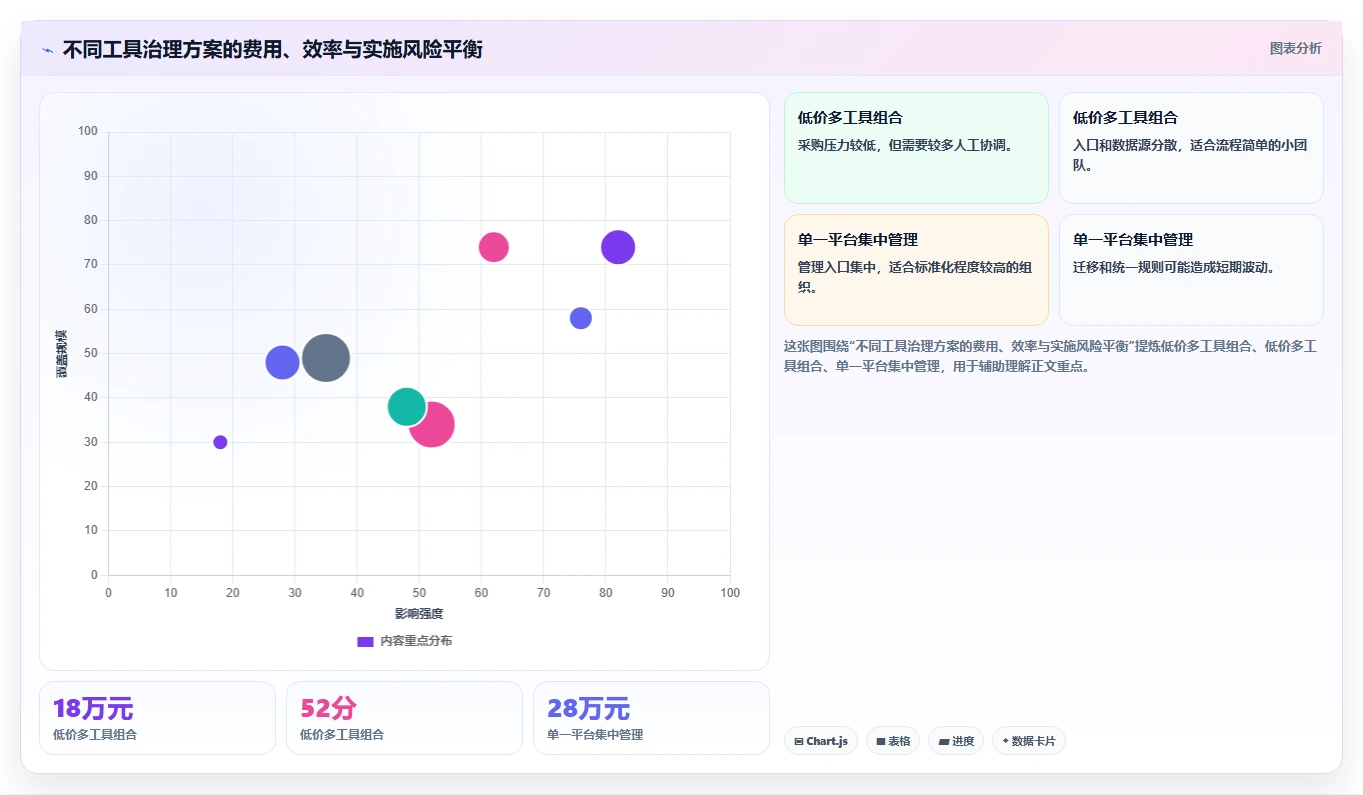
Task: Click the teal bubble in chart
Action: click(406, 406)
